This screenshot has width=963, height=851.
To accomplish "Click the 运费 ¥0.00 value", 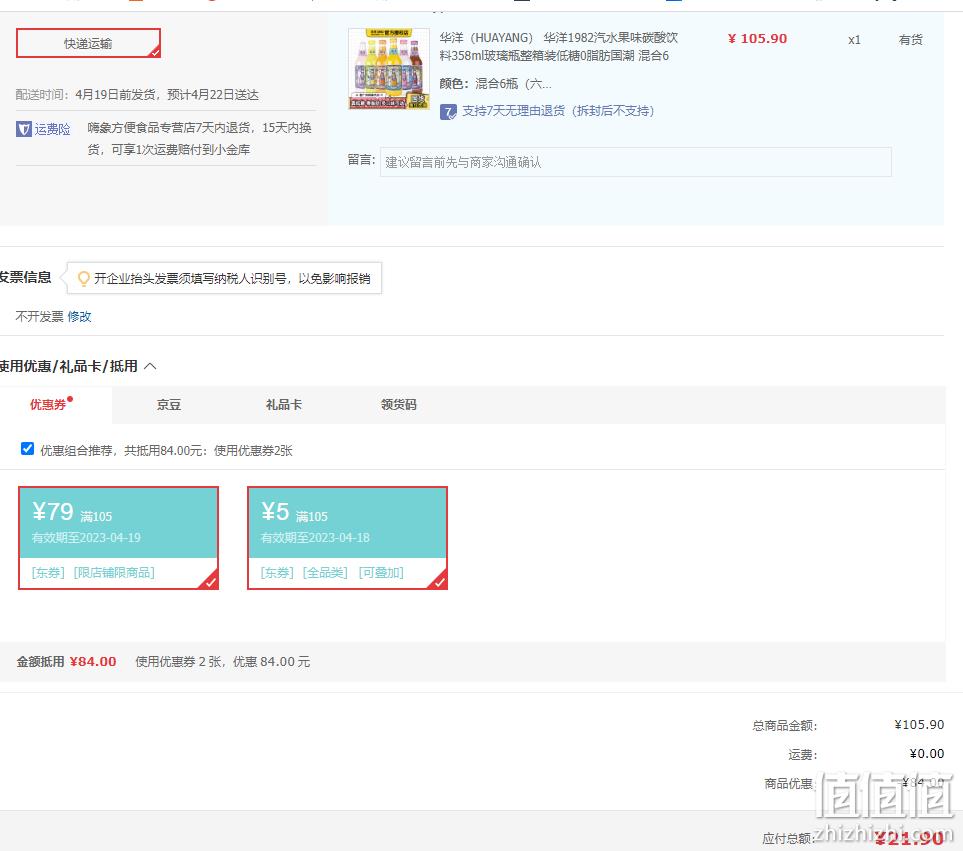I will tap(927, 753).
